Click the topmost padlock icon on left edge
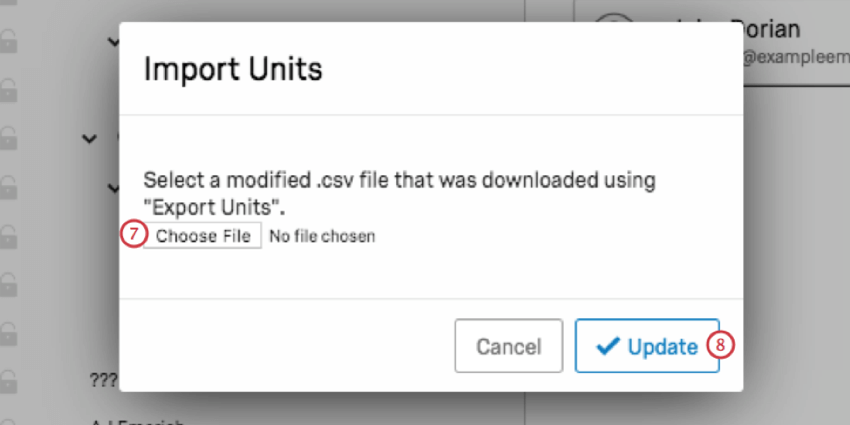Image resolution: width=850 pixels, height=425 pixels. 8,40
